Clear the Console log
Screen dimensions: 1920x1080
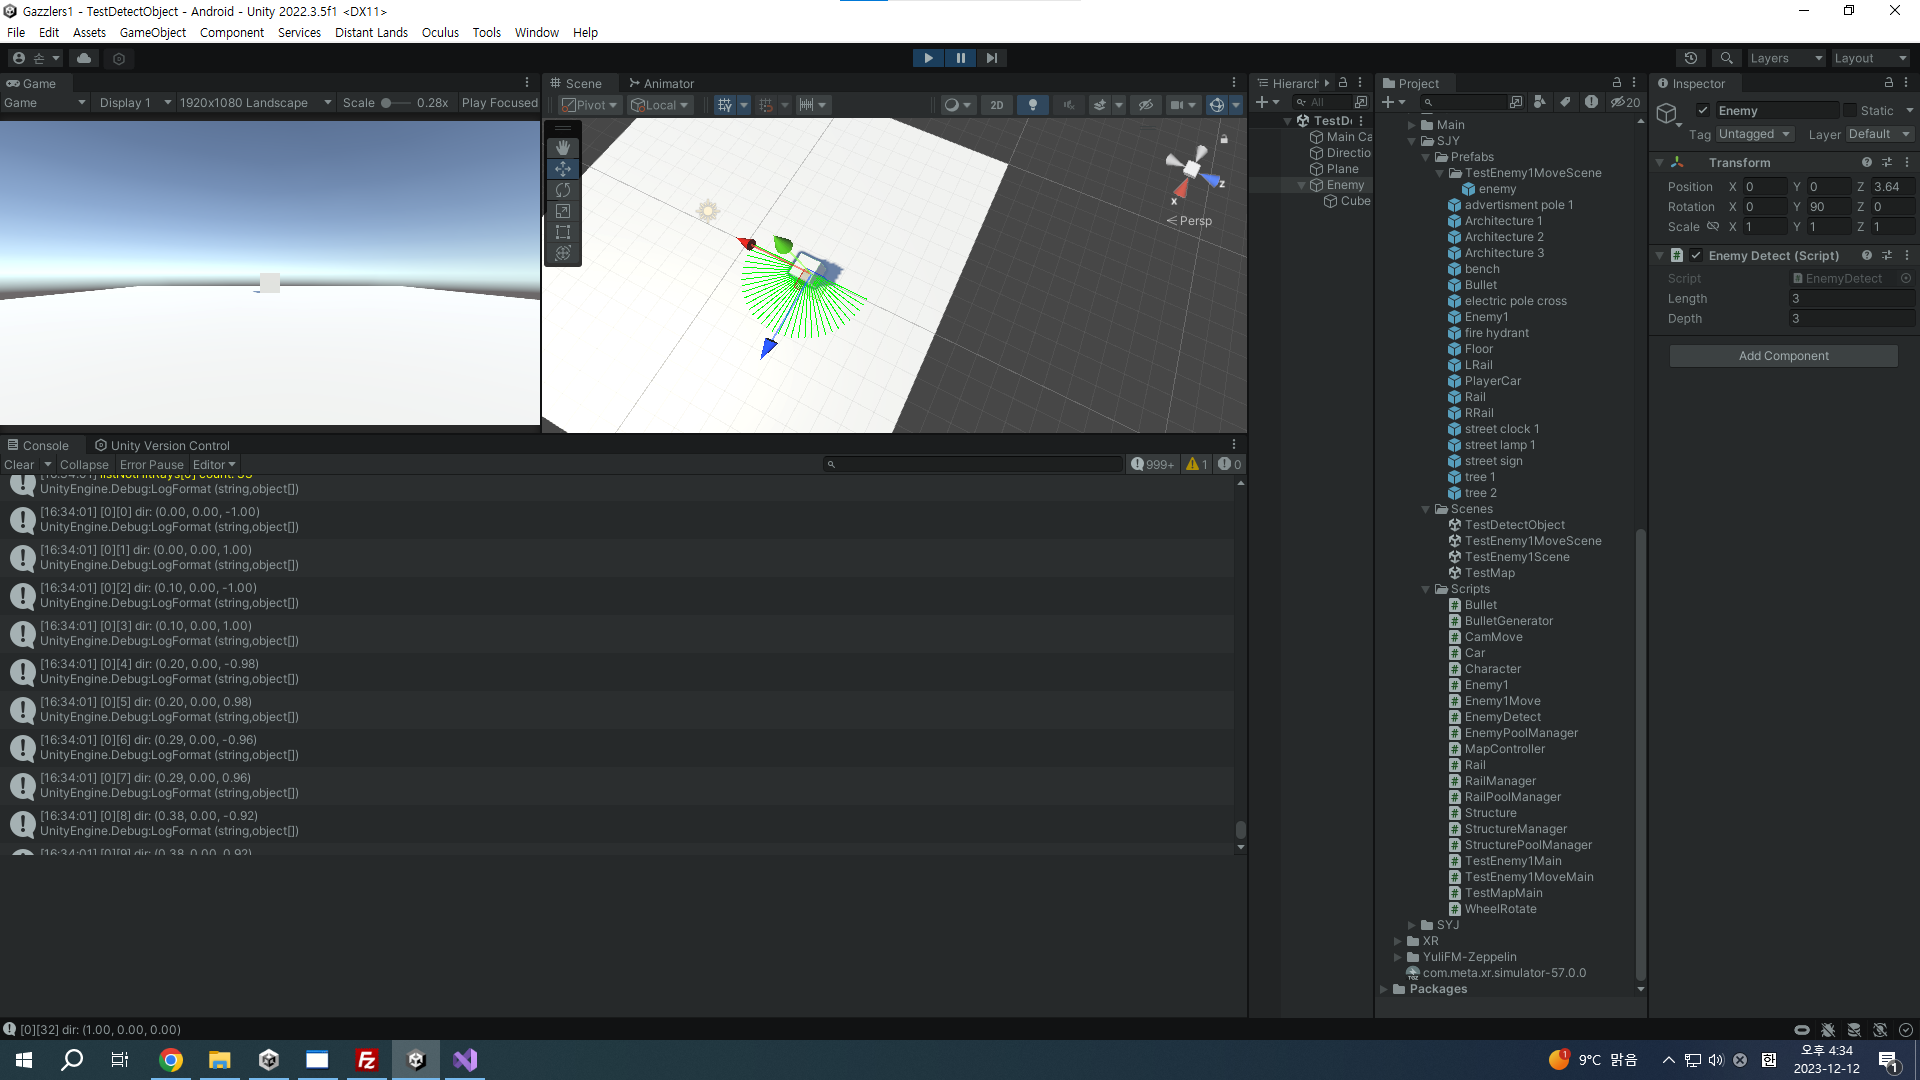pyautogui.click(x=18, y=465)
